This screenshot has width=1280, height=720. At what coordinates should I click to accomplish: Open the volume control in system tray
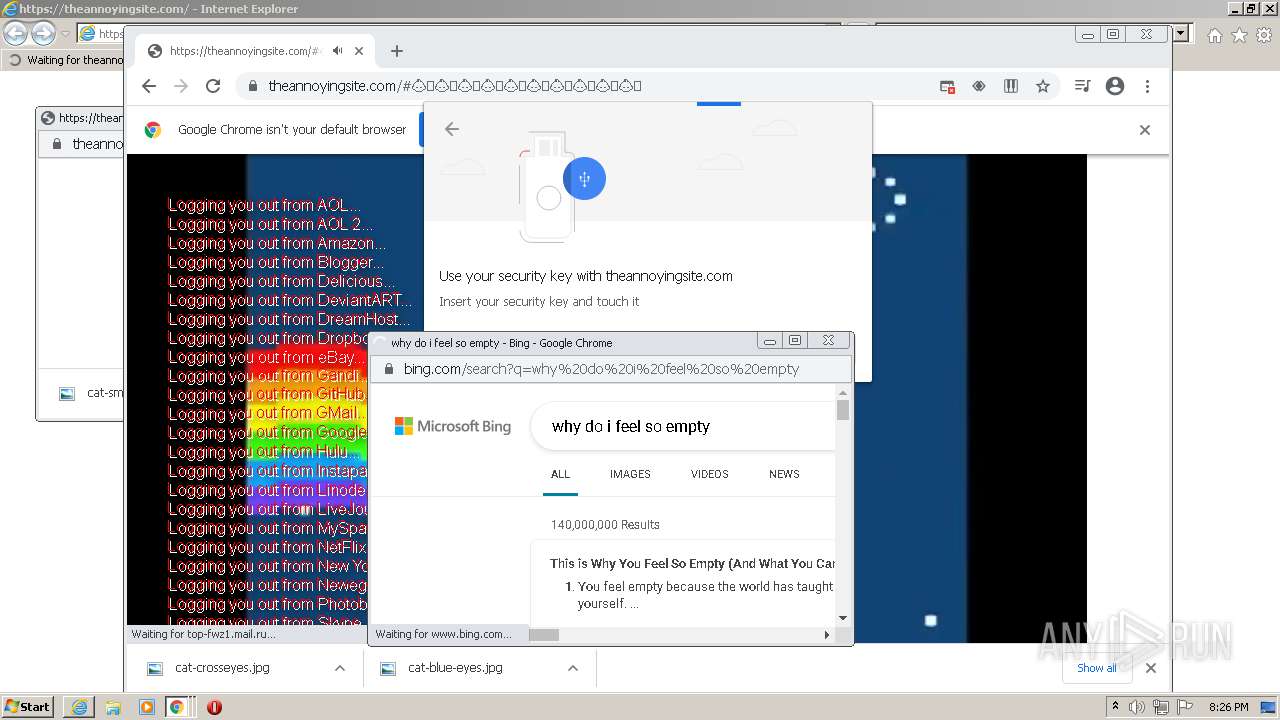[1137, 707]
